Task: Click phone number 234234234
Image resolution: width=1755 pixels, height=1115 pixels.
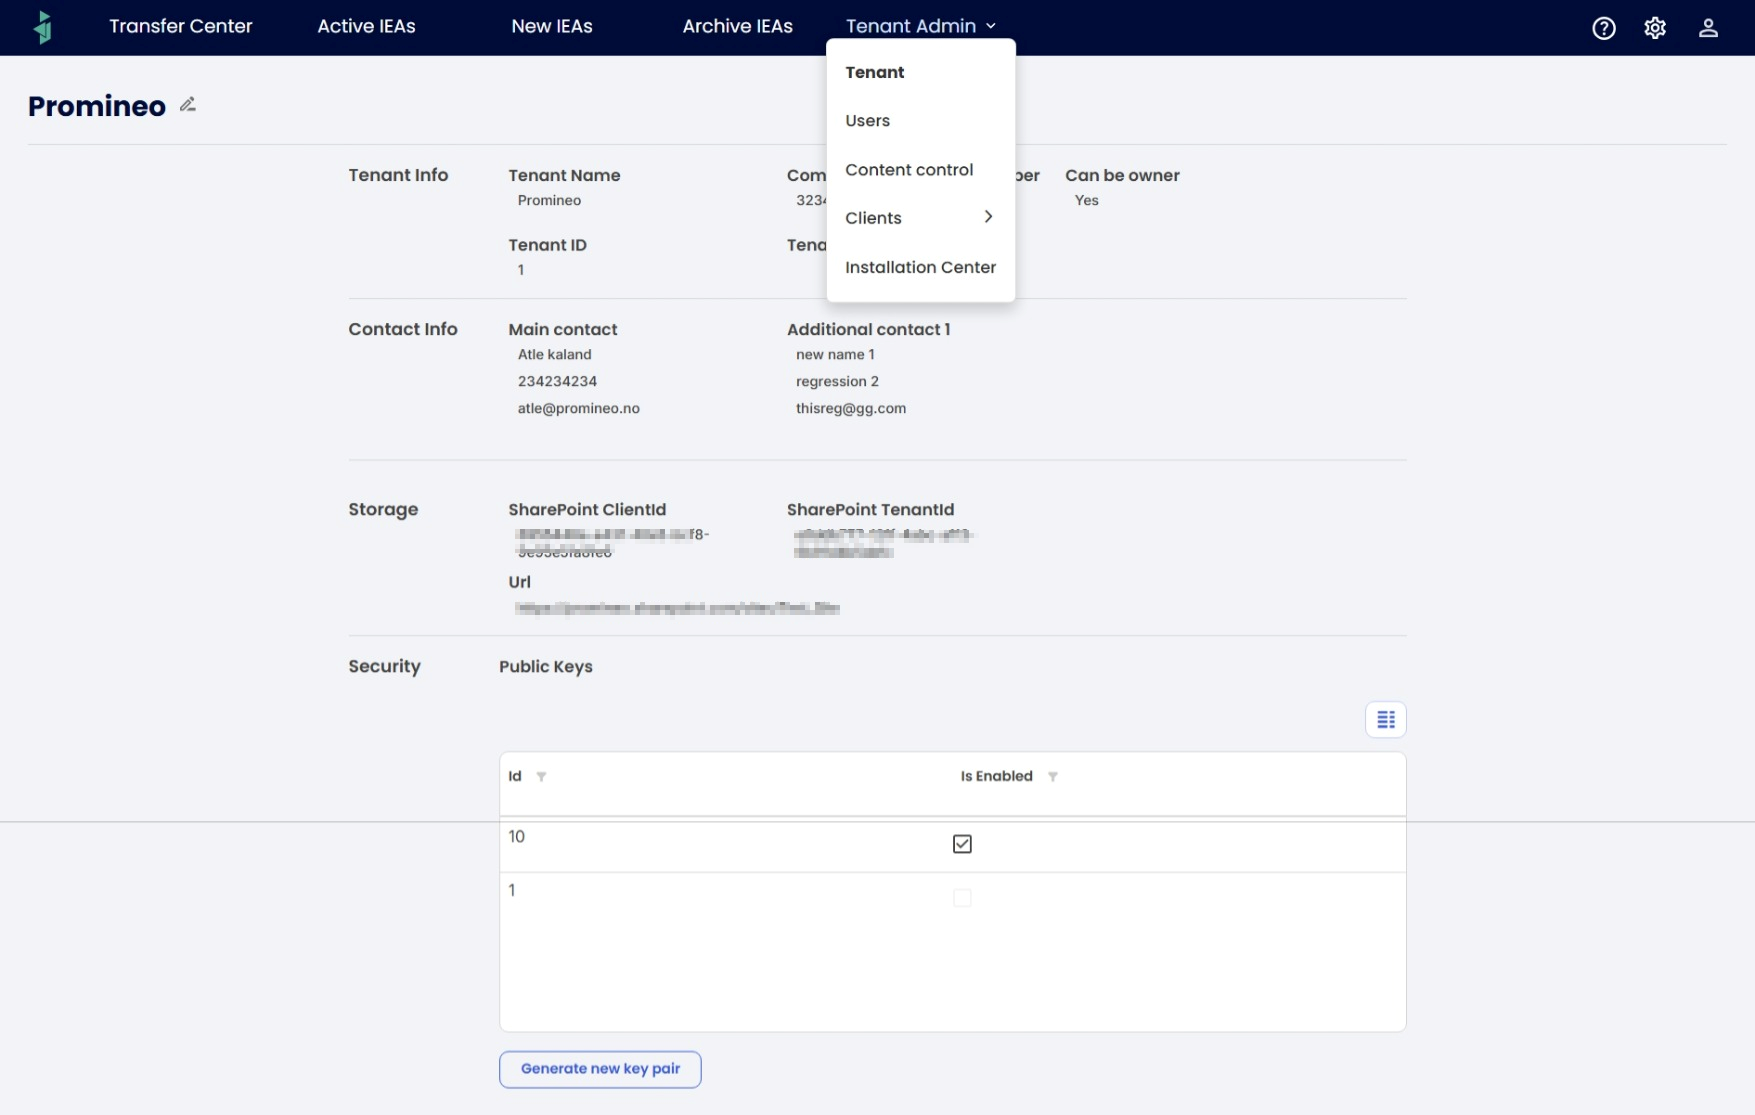Action: [557, 381]
